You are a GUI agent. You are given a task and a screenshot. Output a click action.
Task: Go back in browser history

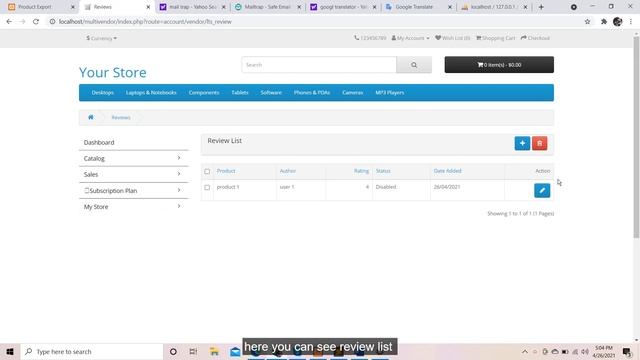[x=9, y=22]
